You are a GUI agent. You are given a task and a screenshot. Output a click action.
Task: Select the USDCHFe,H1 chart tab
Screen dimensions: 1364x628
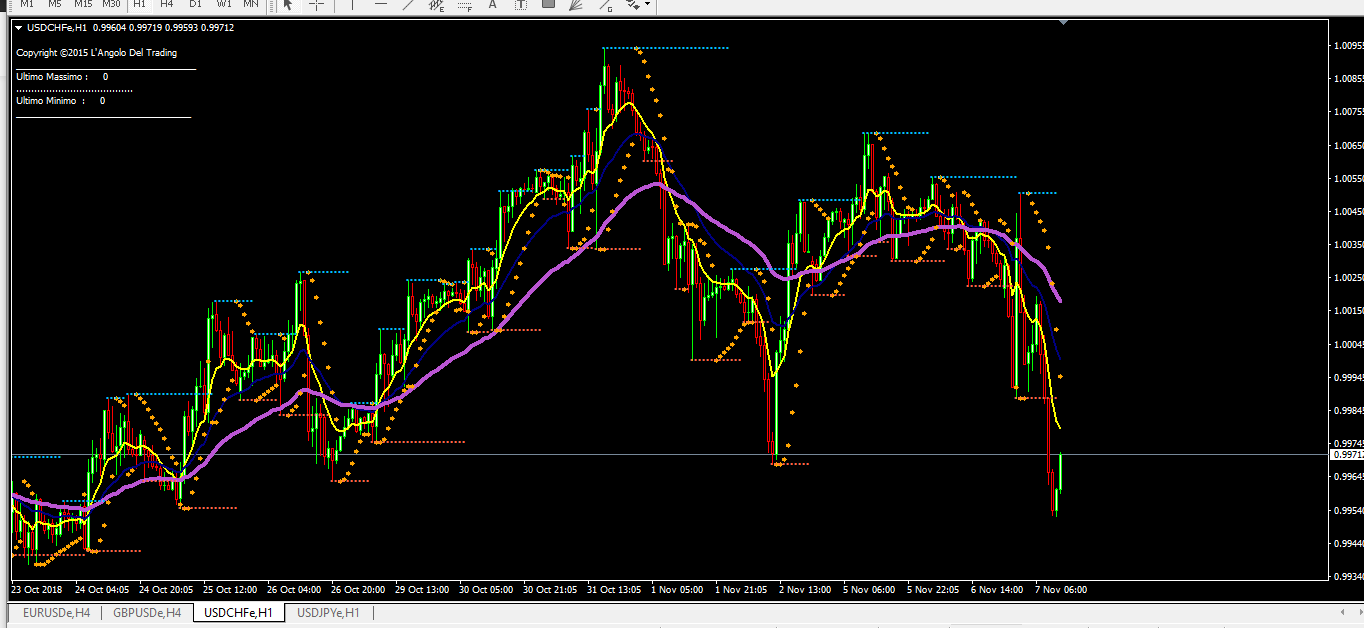coord(238,613)
